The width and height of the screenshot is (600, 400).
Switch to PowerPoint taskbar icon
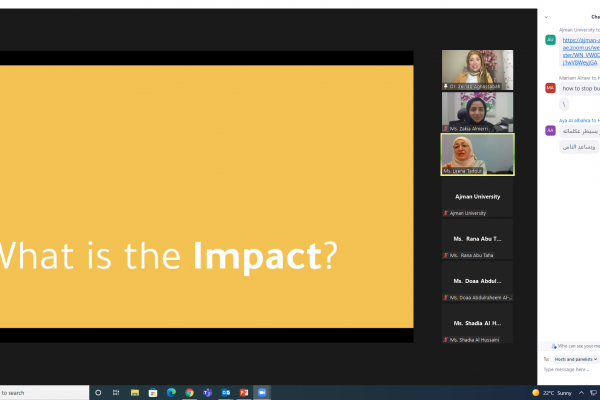point(244,392)
